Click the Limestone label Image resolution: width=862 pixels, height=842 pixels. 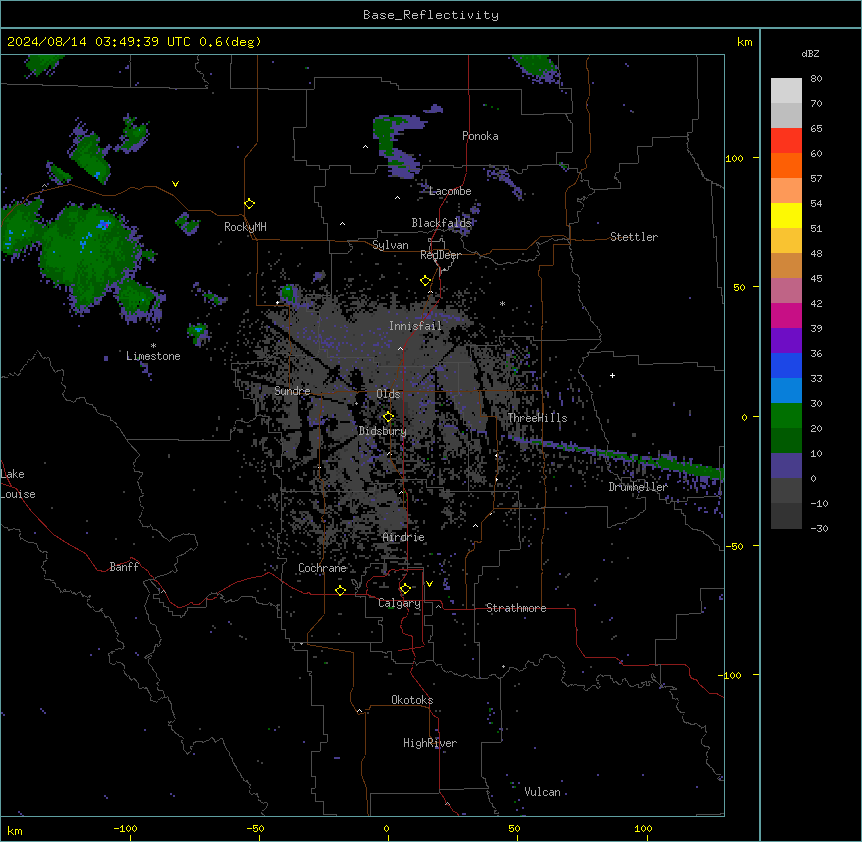tap(153, 356)
